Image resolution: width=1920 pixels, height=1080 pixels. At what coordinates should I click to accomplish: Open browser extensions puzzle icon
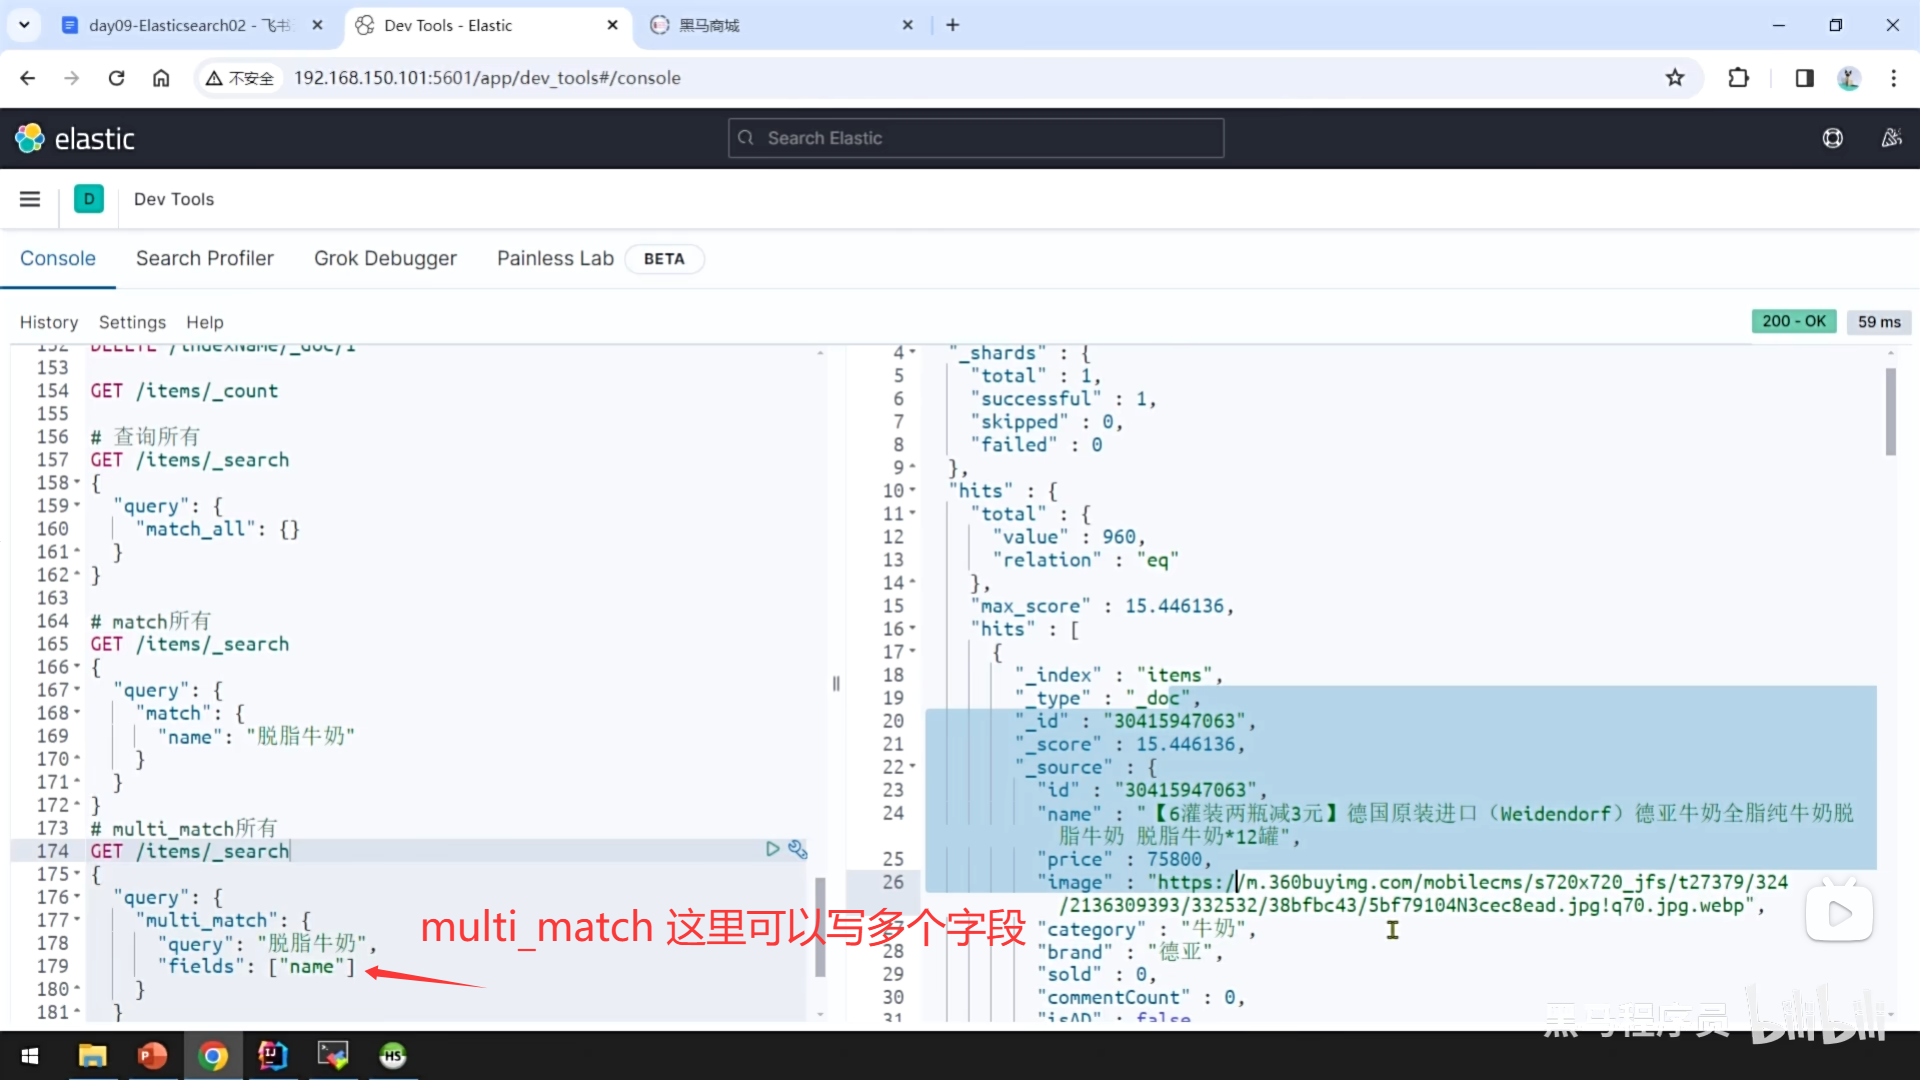1739,78
